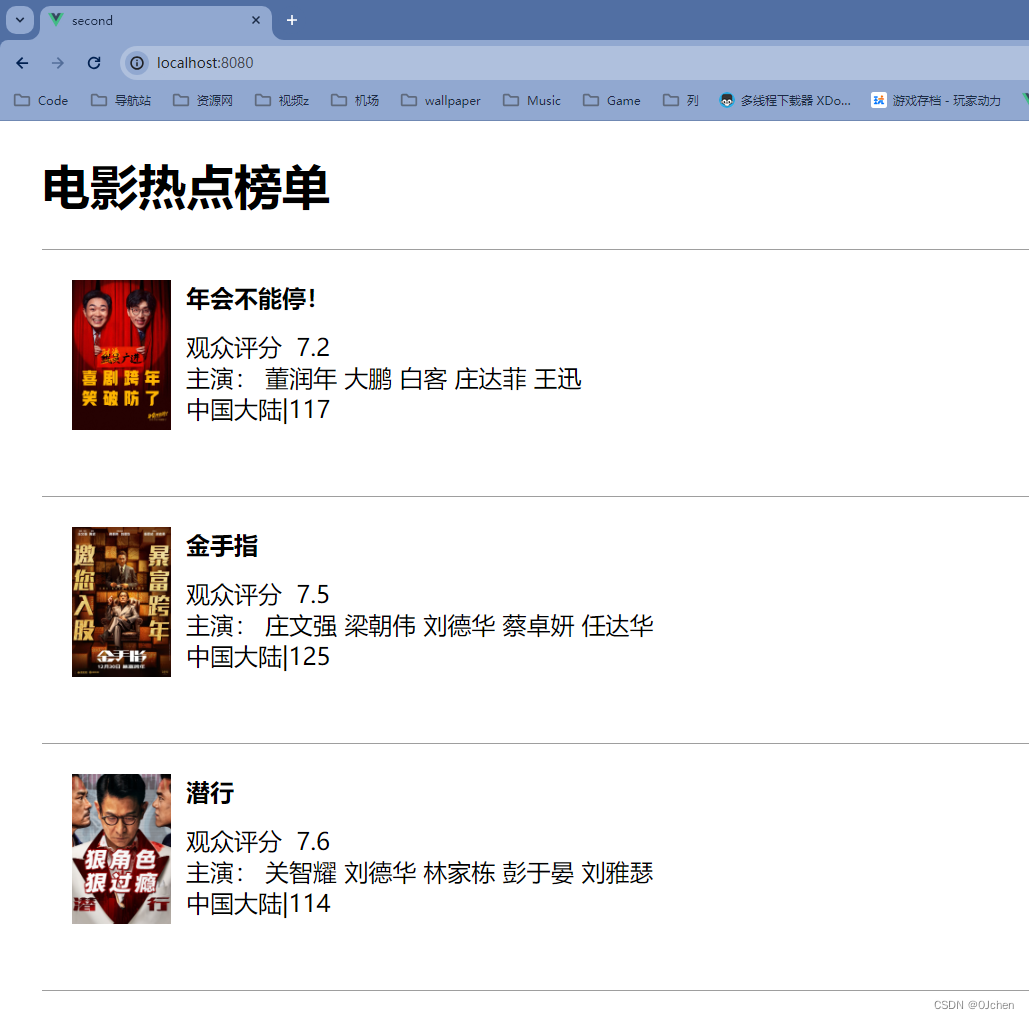This screenshot has width=1029, height=1019.
Task: Click cast line starting with 庄文强
Action: (x=420, y=626)
